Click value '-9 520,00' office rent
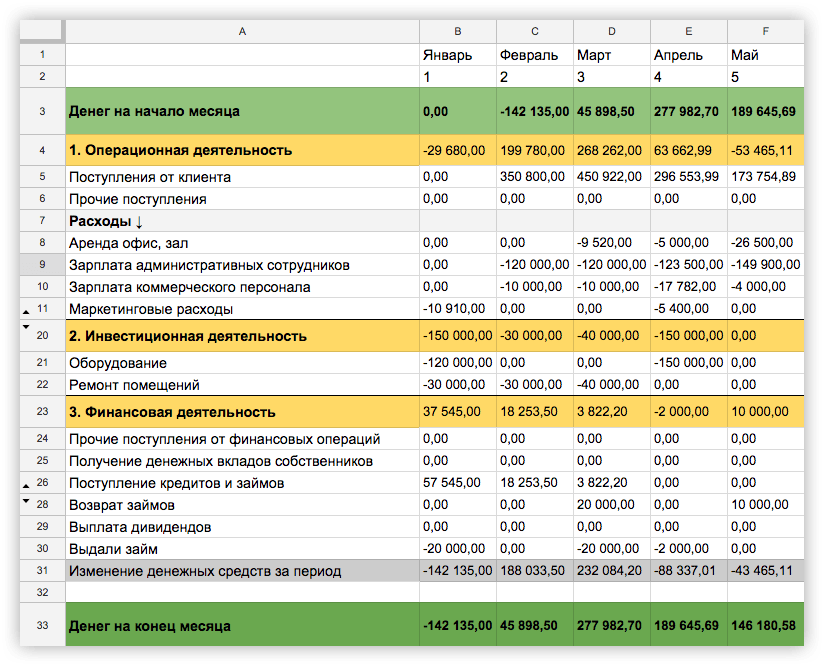The height and width of the screenshot is (666, 824). click(612, 243)
